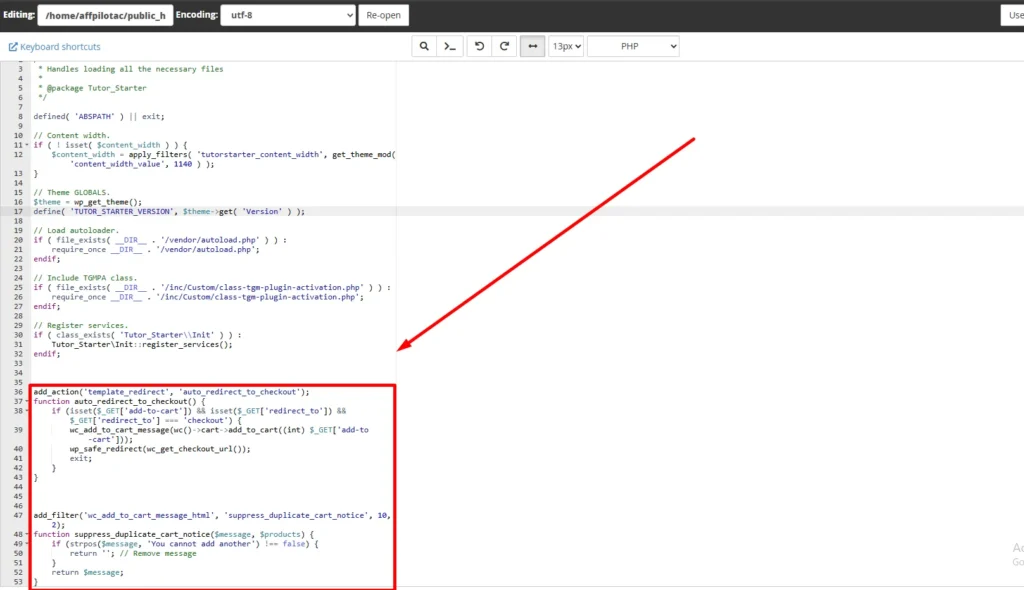Image resolution: width=1024 pixels, height=590 pixels.
Task: Click the text "* @package Tutor_Starter"
Action: [x=92, y=88]
